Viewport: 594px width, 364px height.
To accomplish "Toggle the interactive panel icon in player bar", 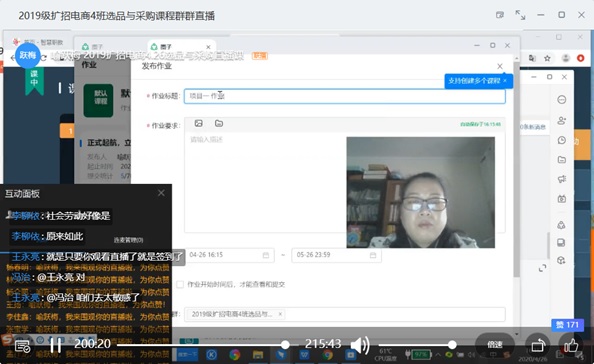I will 22,346.
